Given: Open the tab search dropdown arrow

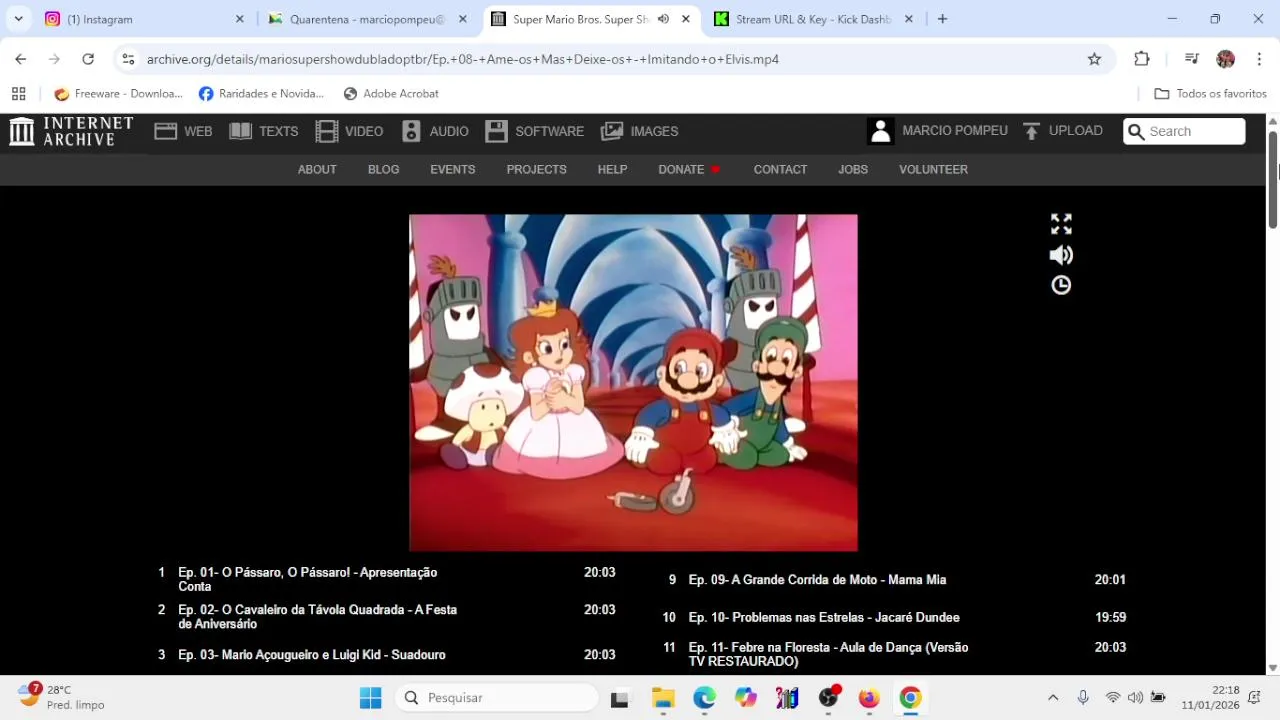Looking at the screenshot, I should 18,19.
